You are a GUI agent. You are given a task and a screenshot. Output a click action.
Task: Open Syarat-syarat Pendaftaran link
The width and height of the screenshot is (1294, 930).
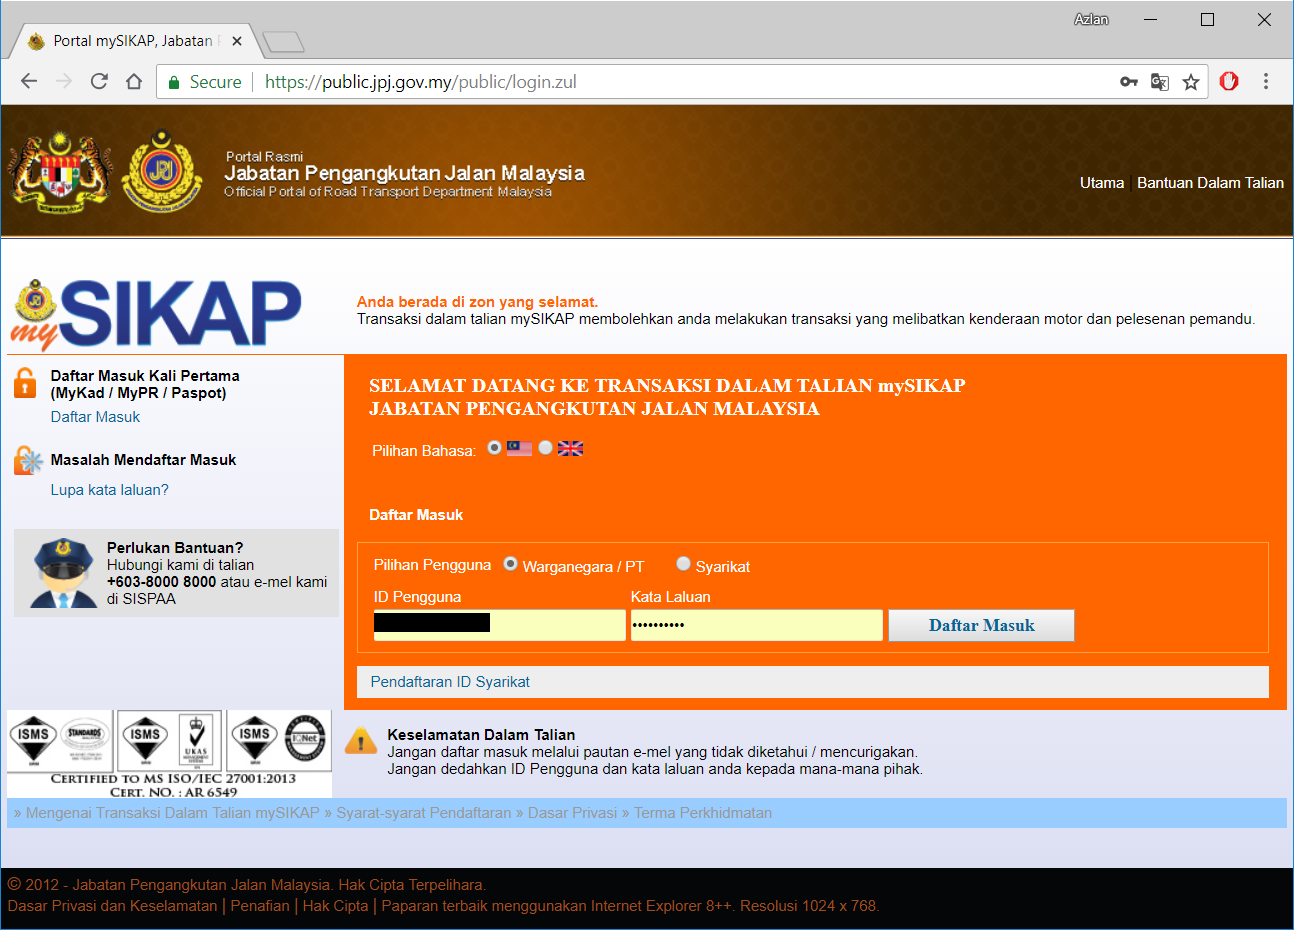coord(423,813)
